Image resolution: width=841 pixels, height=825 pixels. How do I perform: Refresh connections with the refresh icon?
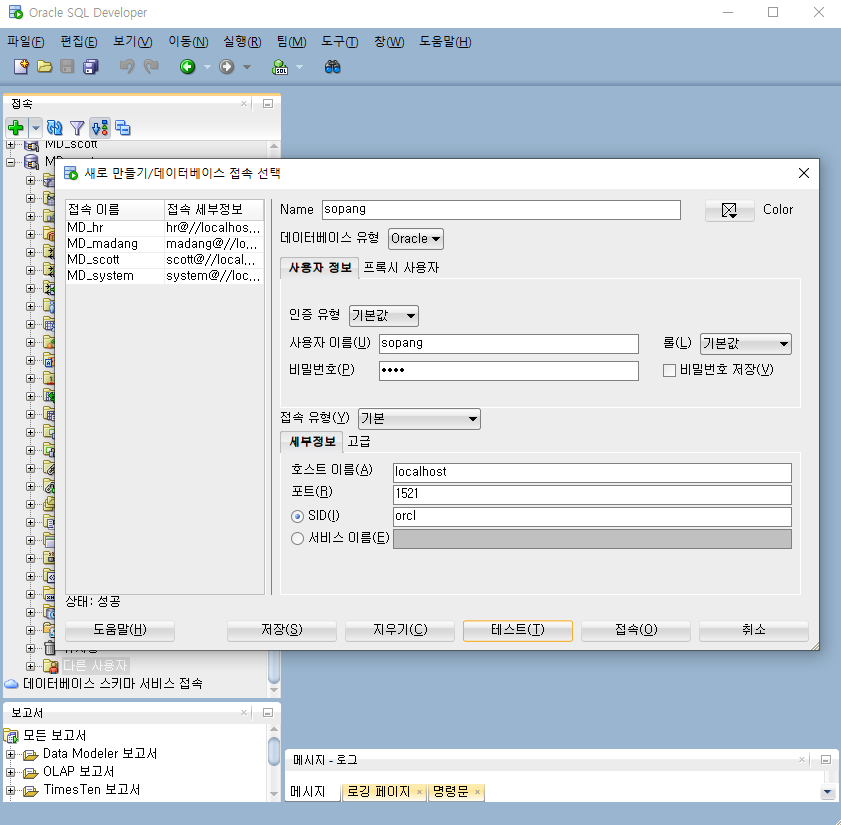(x=54, y=128)
